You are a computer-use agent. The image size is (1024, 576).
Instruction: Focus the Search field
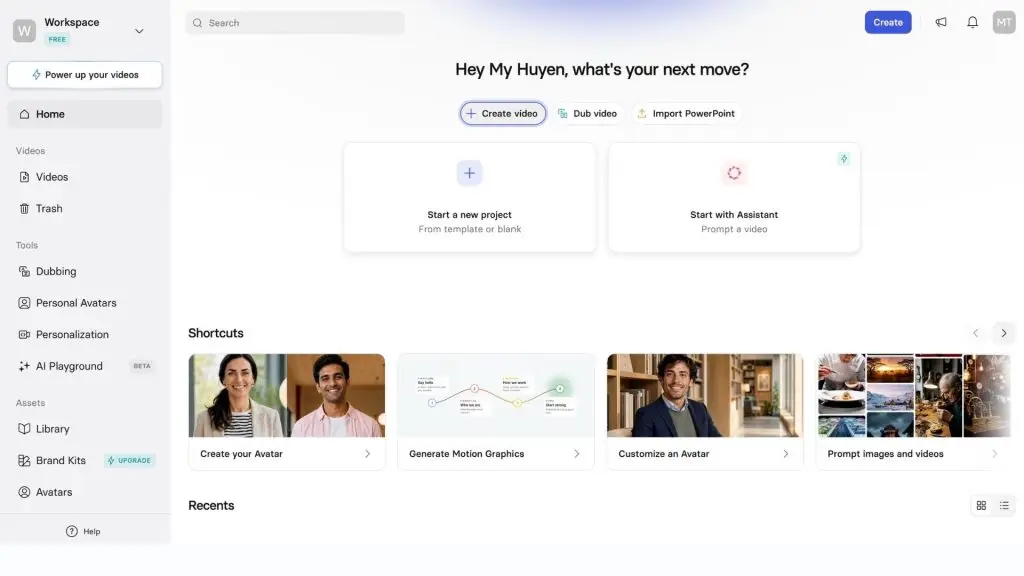pyautogui.click(x=295, y=23)
